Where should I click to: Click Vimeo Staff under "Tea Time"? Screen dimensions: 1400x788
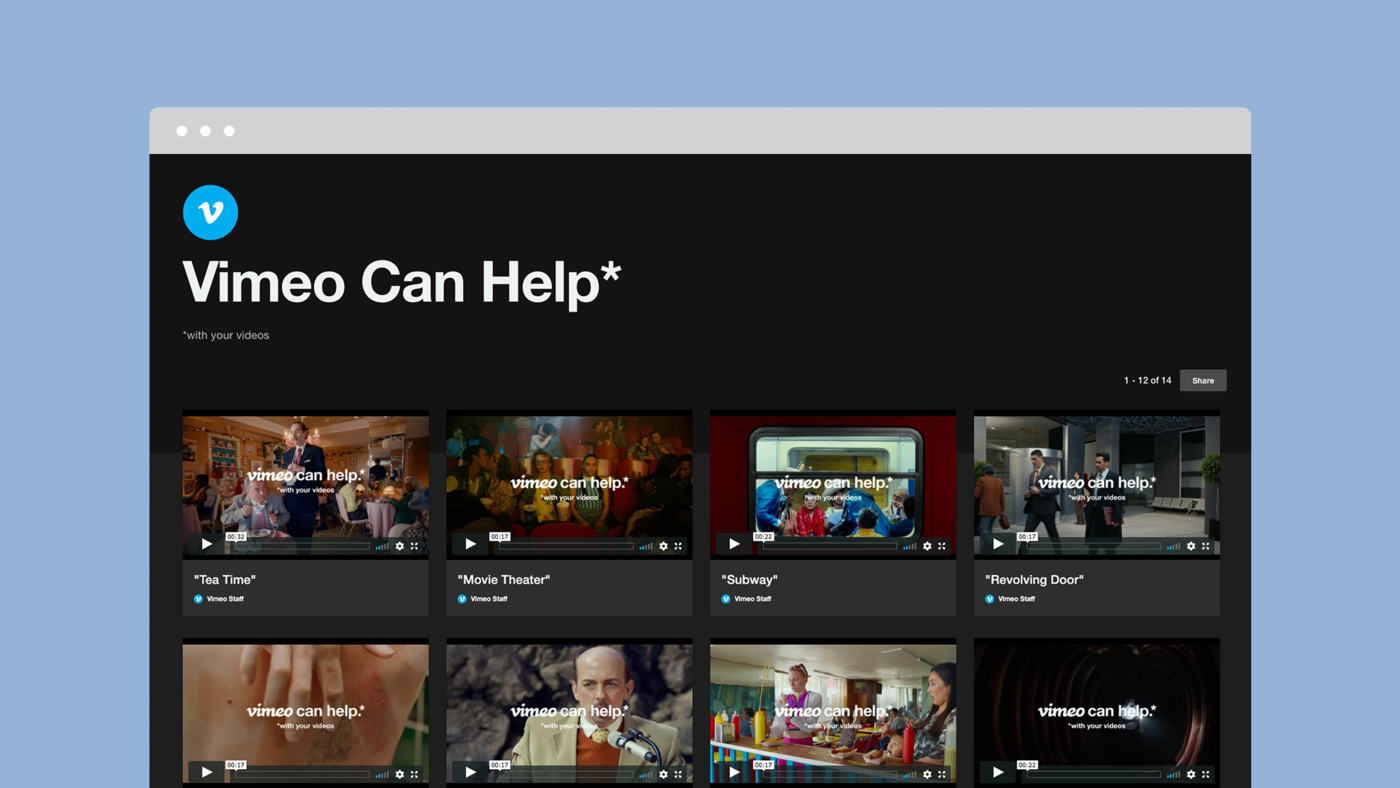[x=225, y=599]
